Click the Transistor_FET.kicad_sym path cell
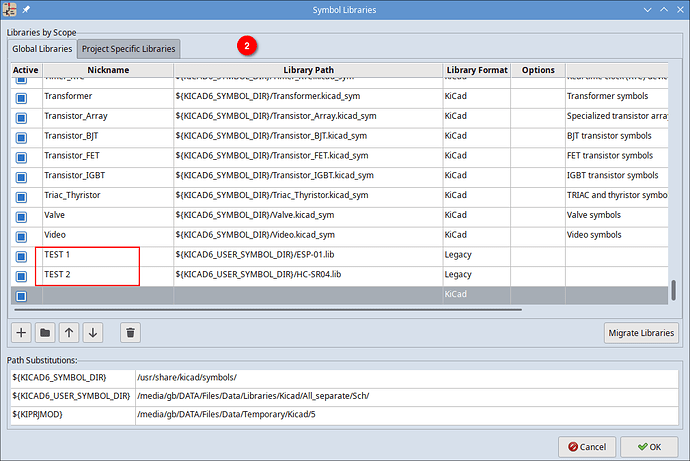Image resolution: width=690 pixels, height=461 pixels. click(x=308, y=156)
